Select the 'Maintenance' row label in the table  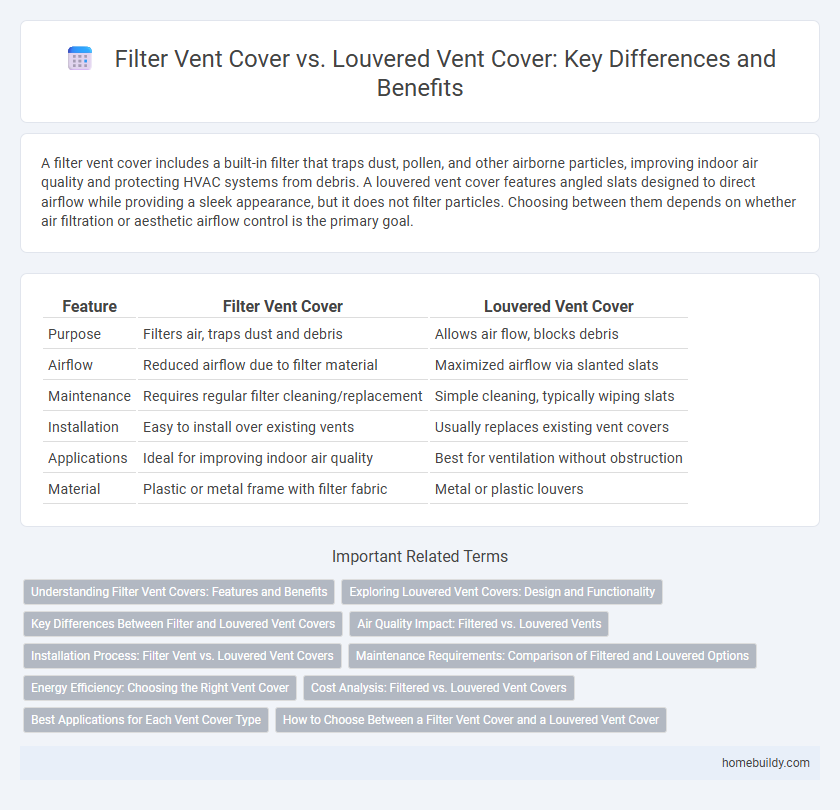pos(89,396)
